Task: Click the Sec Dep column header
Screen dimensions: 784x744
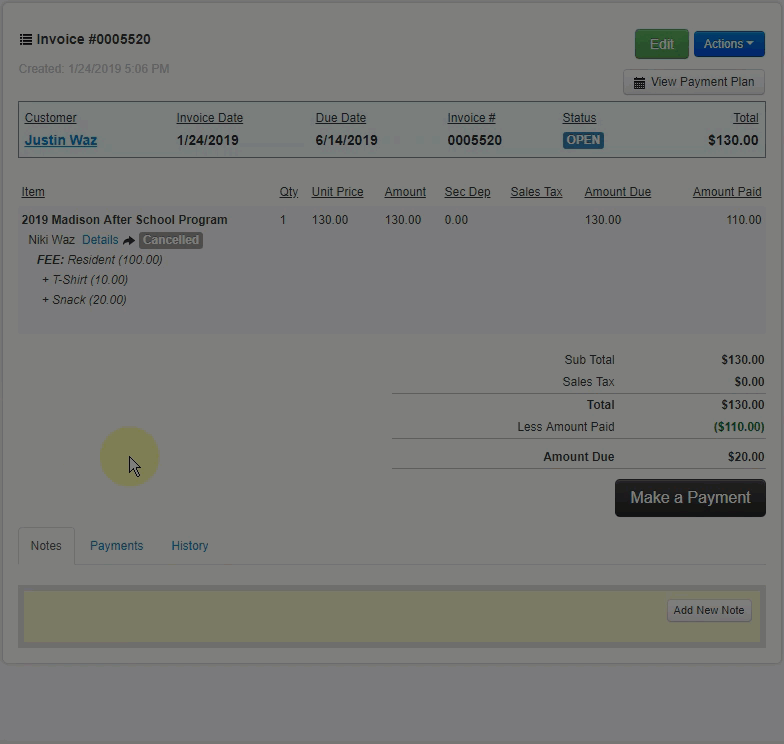Action: (x=467, y=192)
